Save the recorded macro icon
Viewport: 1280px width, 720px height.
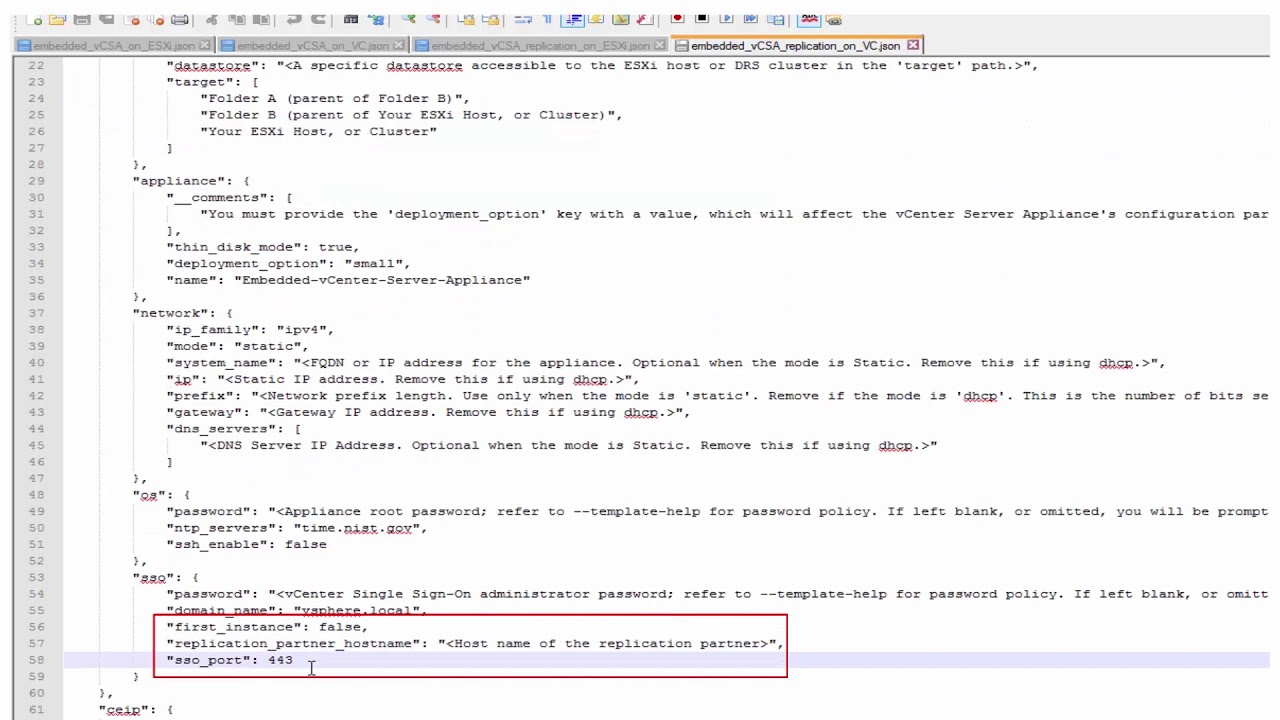coord(775,19)
